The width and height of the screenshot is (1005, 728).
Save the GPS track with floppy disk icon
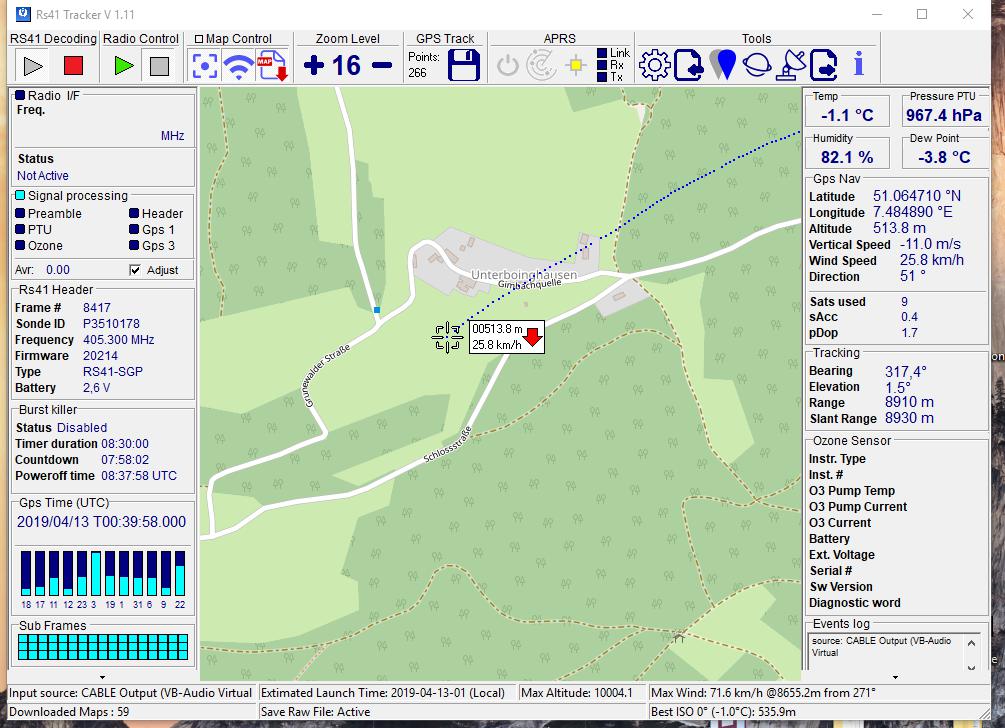pyautogui.click(x=463, y=66)
